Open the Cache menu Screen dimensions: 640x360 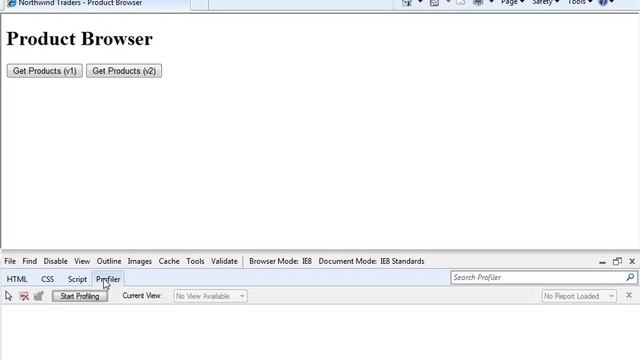pyautogui.click(x=169, y=261)
